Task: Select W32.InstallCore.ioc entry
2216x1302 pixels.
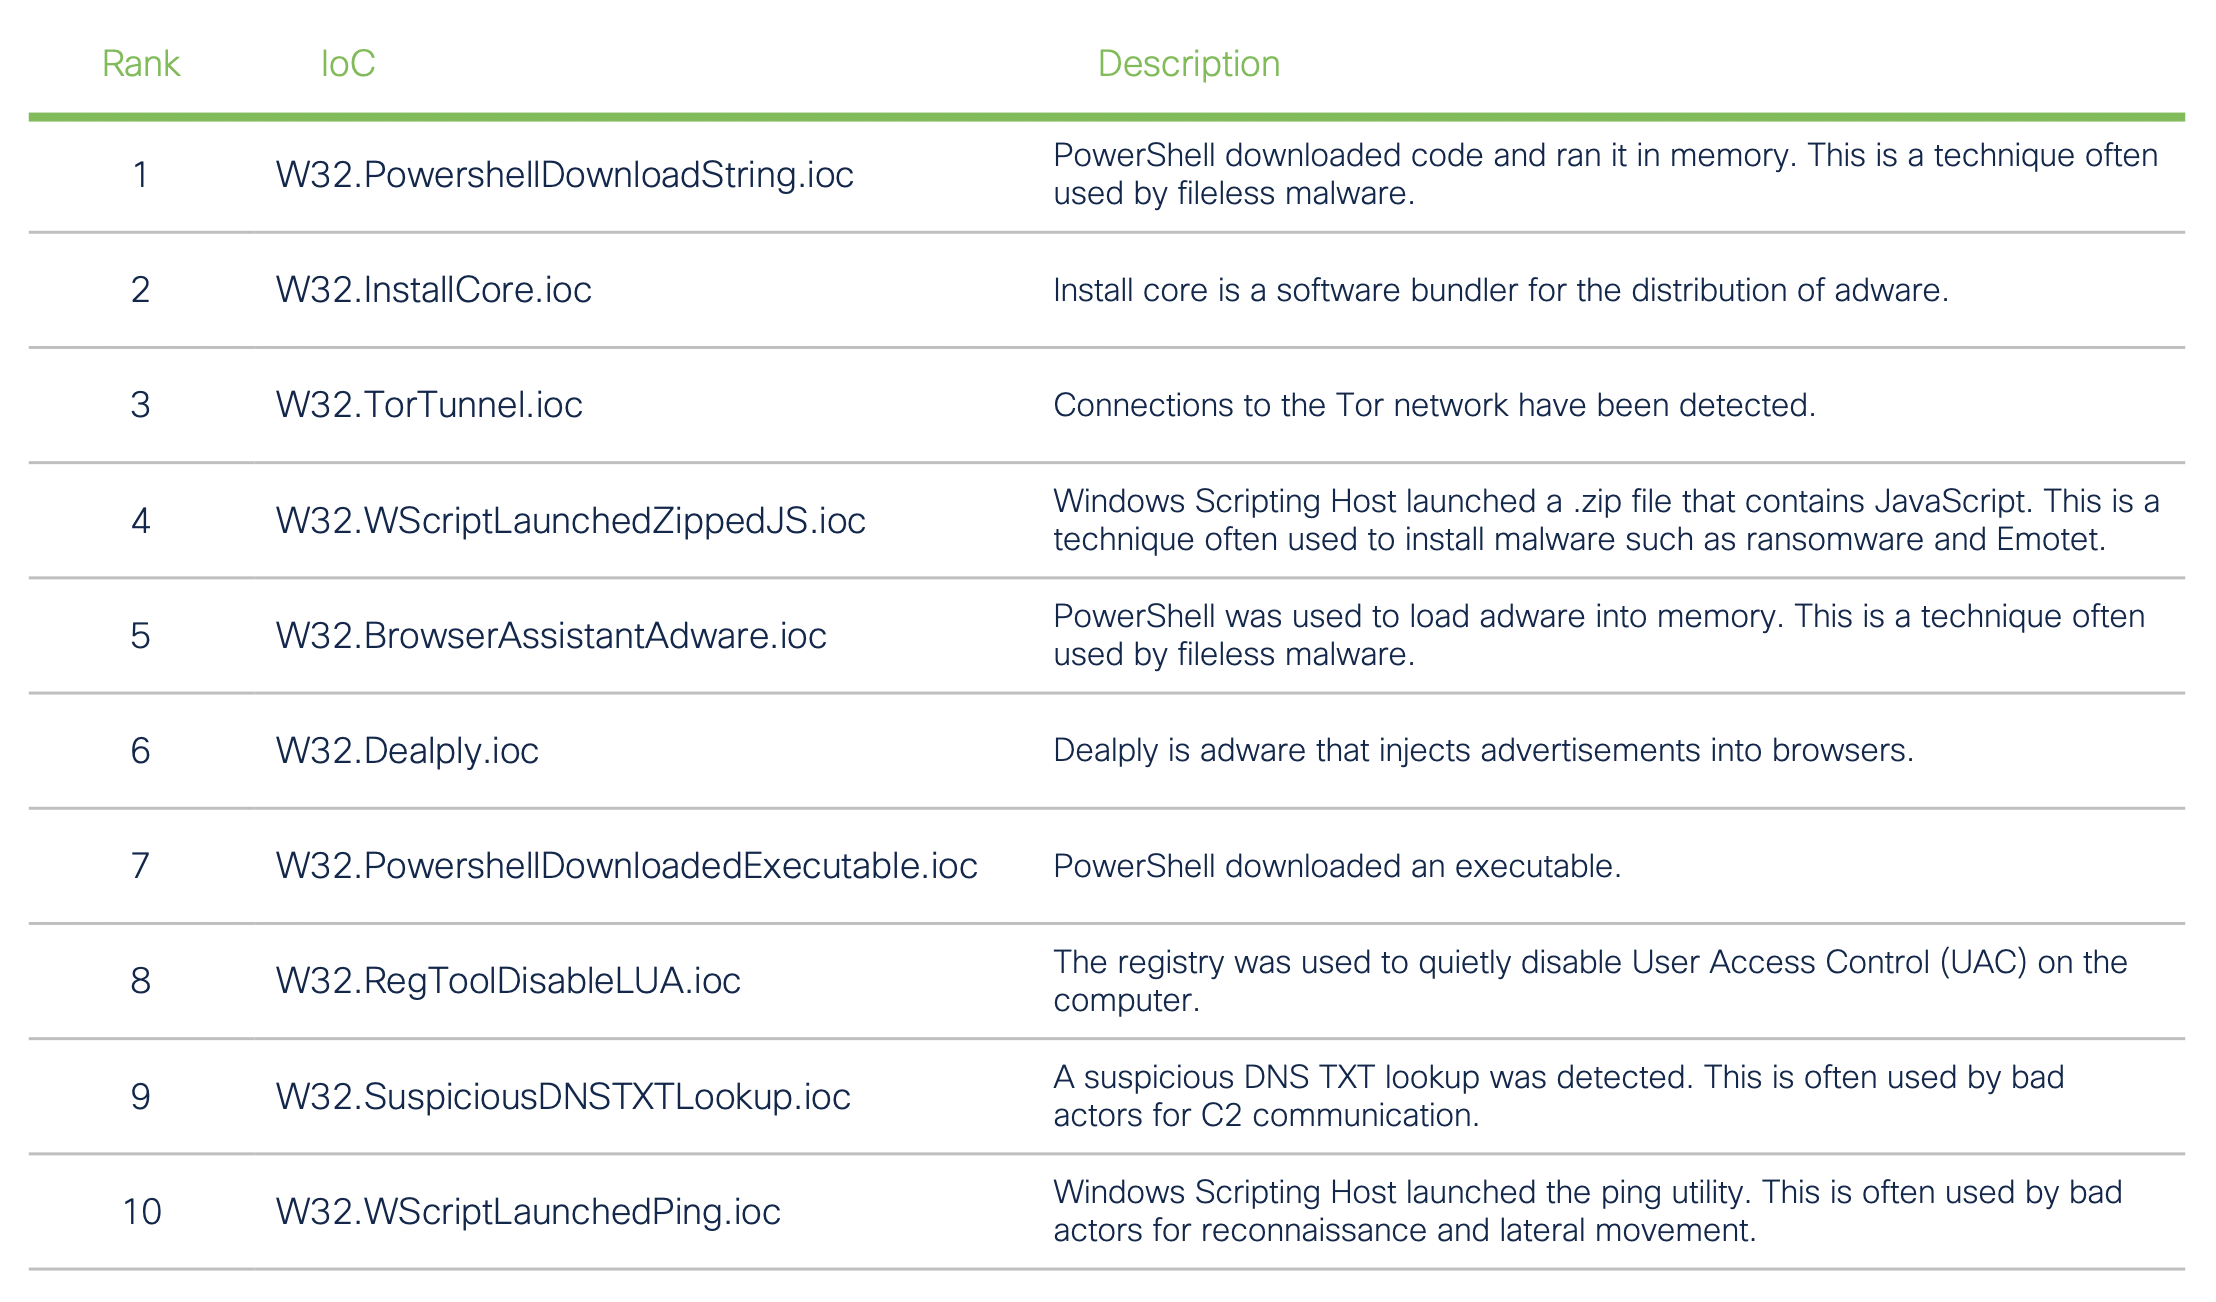Action: pyautogui.click(x=433, y=290)
